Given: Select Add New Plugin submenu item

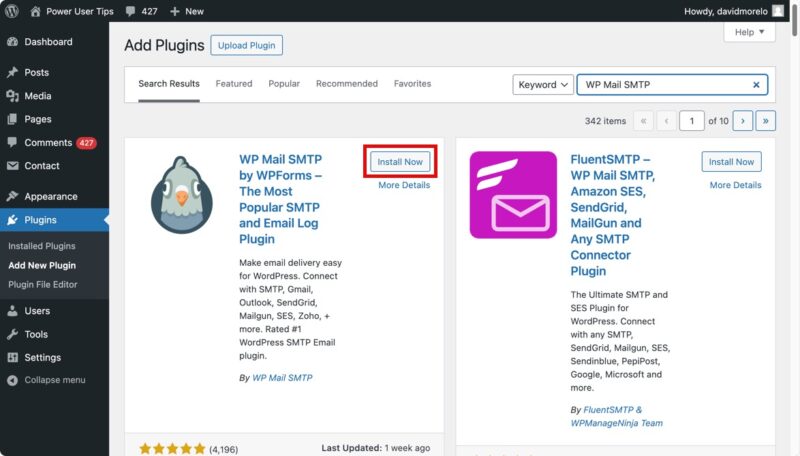Looking at the screenshot, I should click(42, 265).
